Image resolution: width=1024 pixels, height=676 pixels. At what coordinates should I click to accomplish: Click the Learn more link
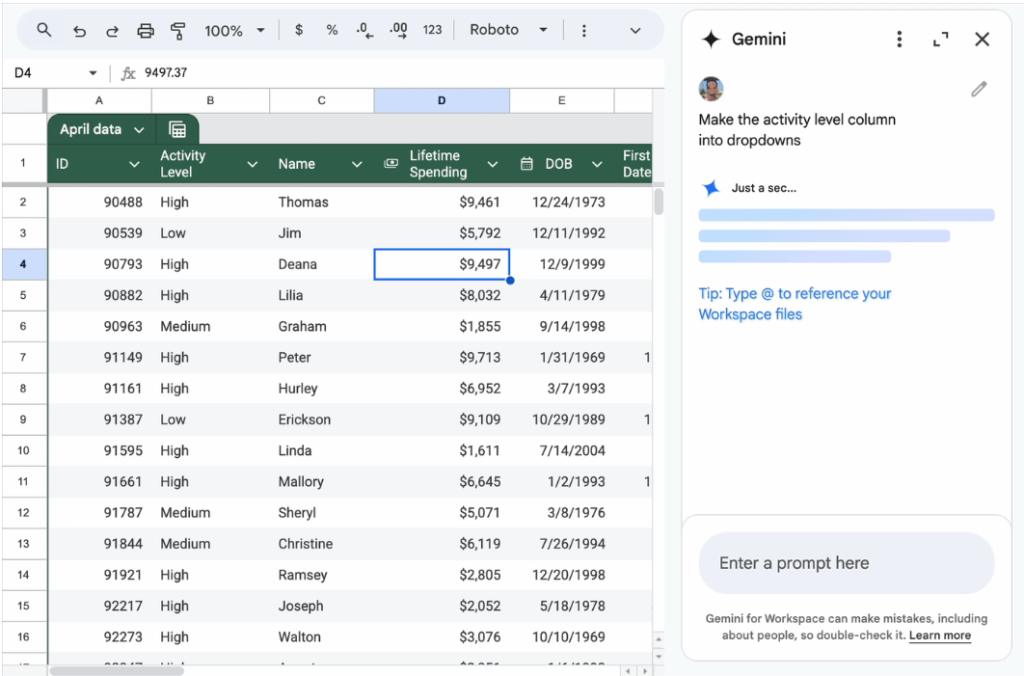(939, 635)
